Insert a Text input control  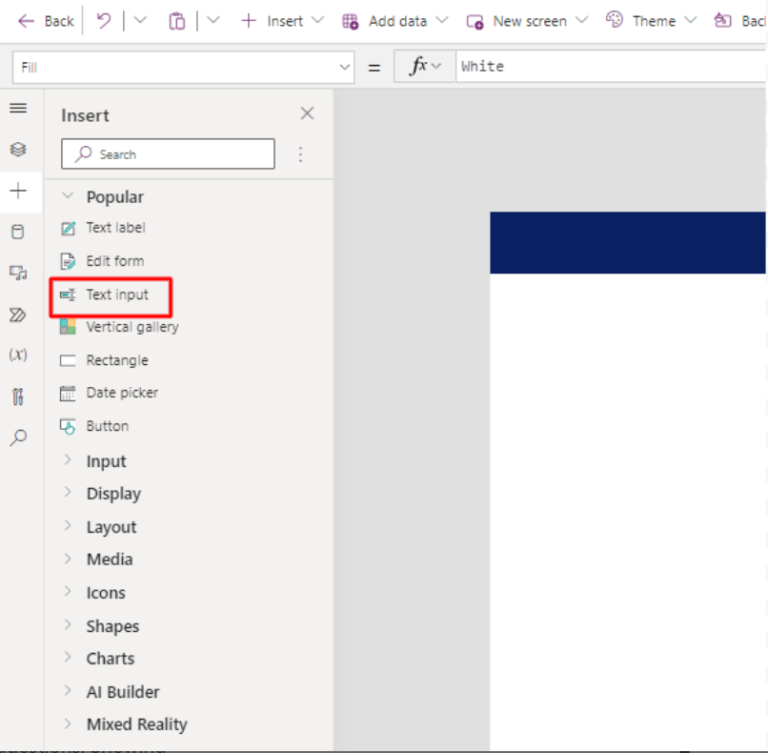[116, 295]
